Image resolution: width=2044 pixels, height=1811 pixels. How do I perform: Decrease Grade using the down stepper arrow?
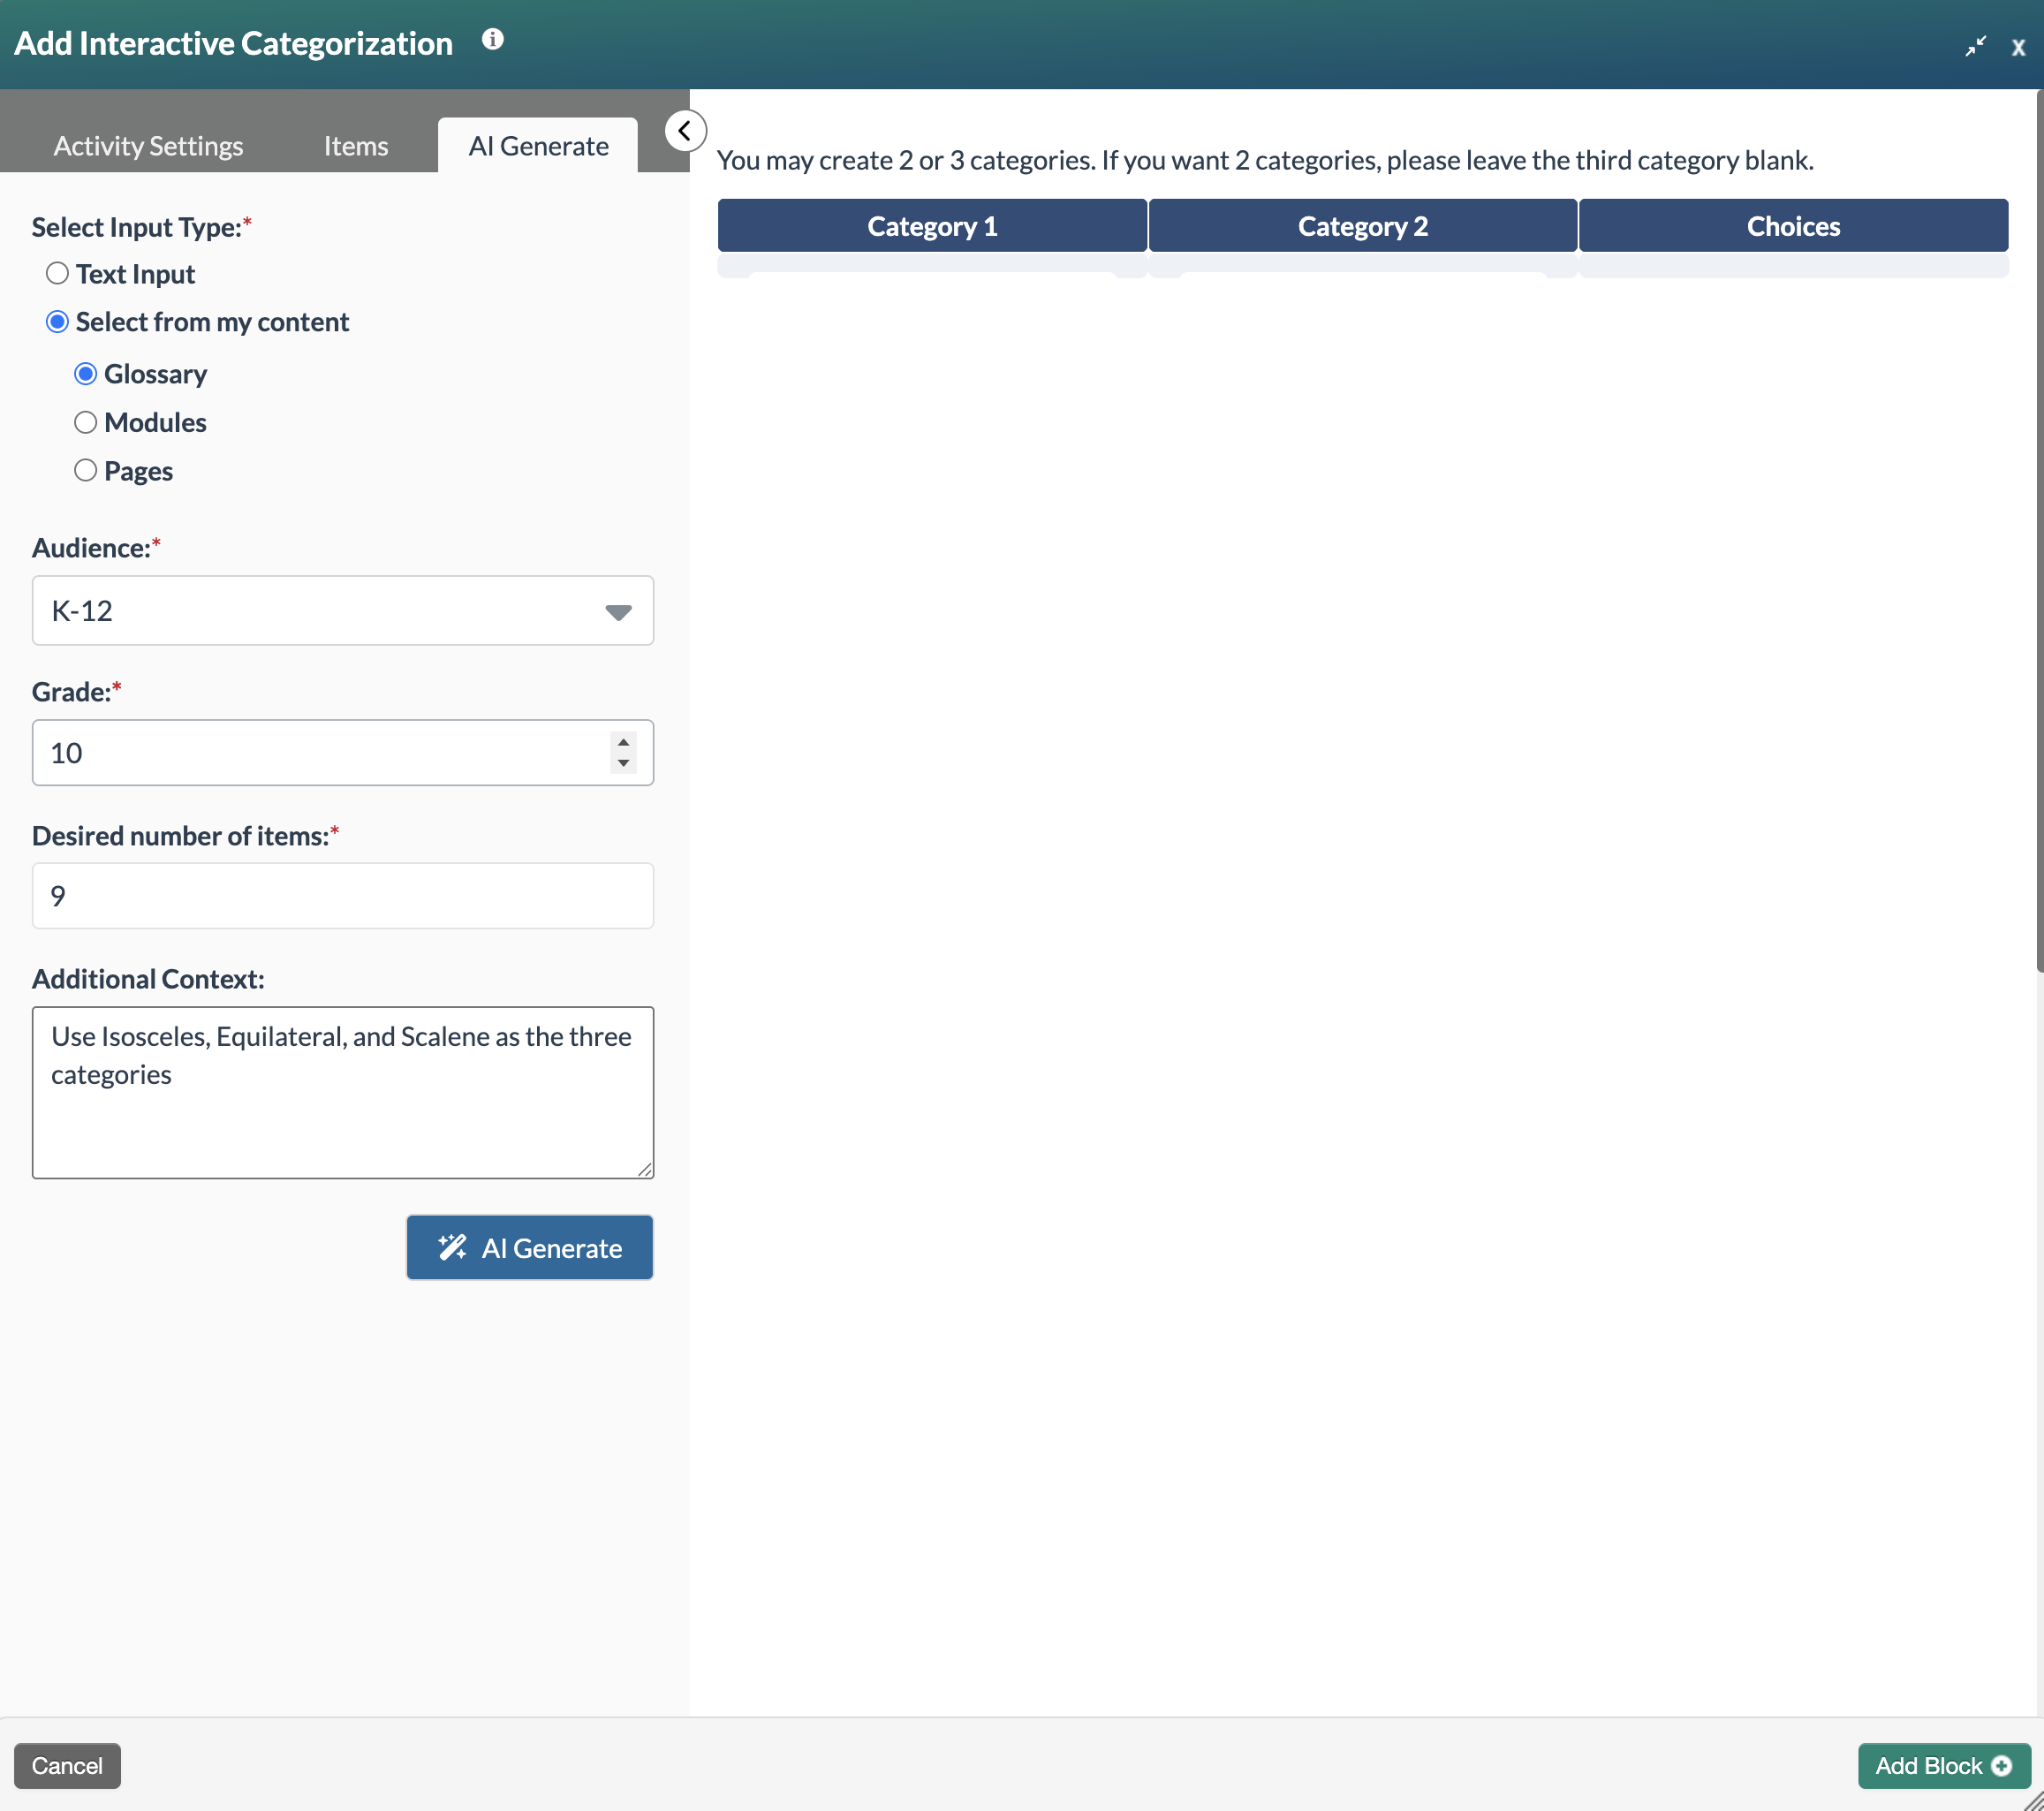(622, 765)
